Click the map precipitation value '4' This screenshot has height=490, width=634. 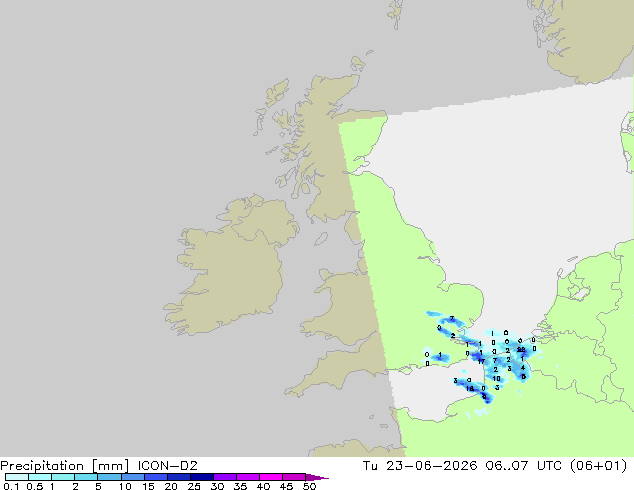pos(523,368)
